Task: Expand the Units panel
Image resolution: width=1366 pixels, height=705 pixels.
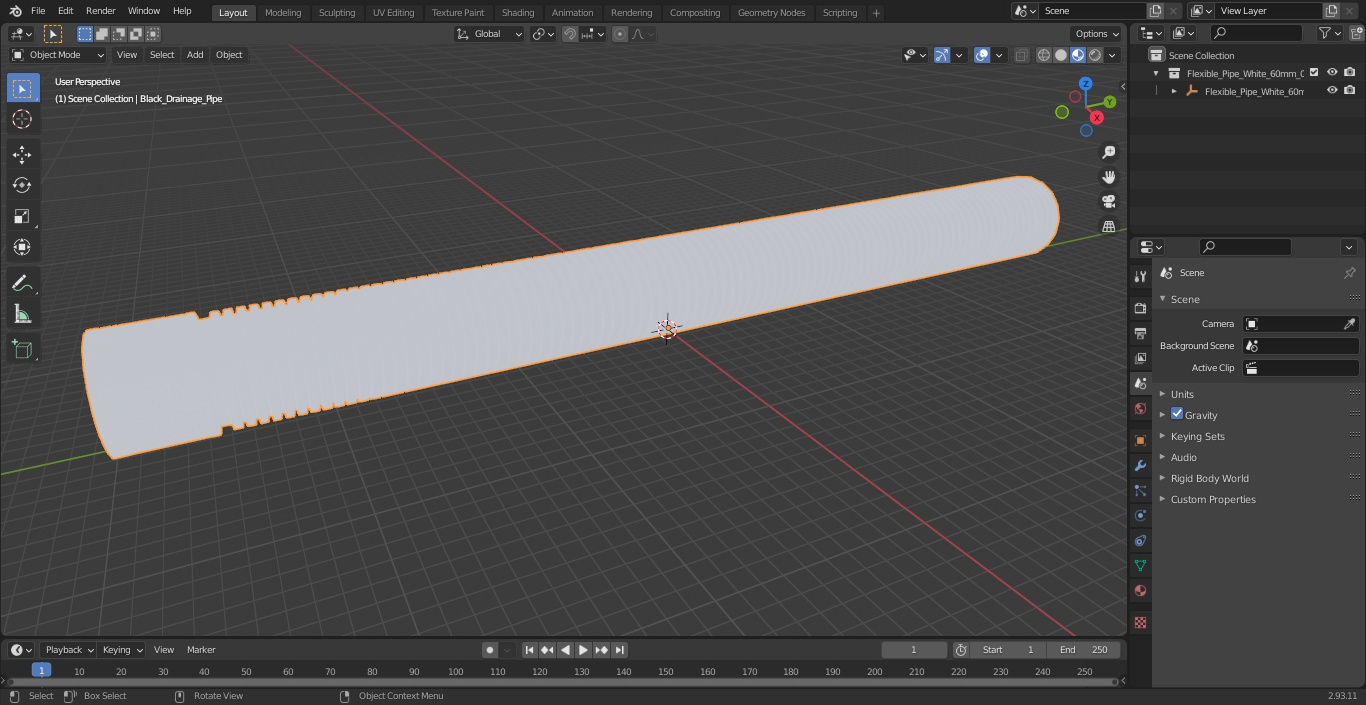Action: click(x=1182, y=394)
